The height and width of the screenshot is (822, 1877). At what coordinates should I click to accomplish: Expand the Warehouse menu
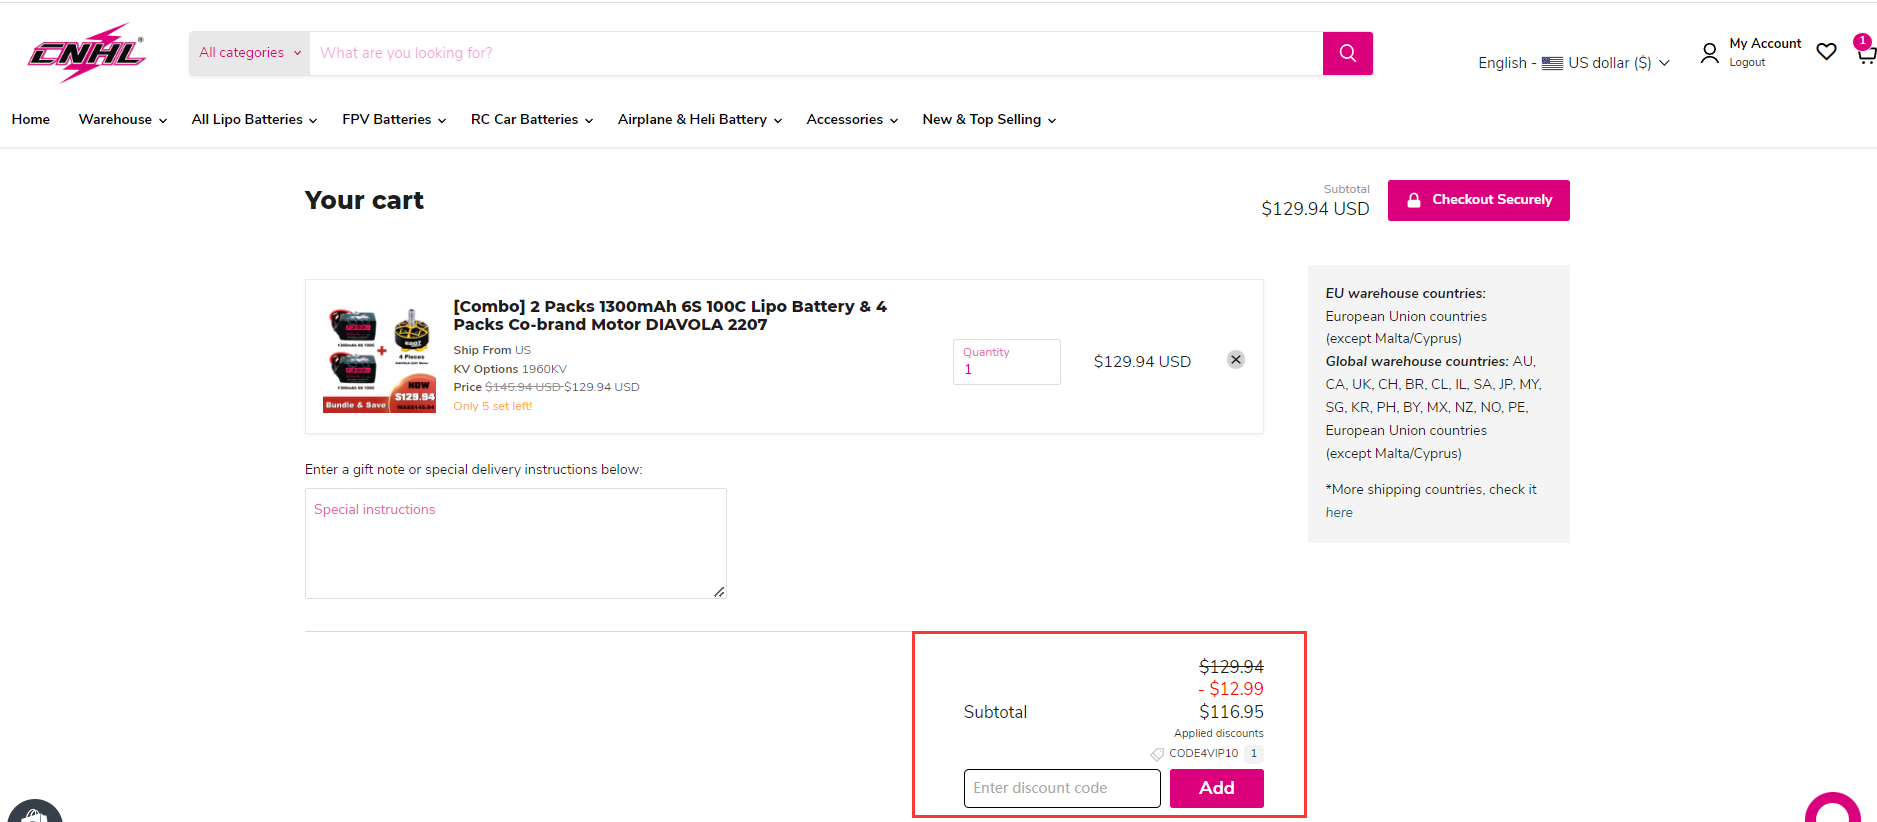(x=122, y=120)
